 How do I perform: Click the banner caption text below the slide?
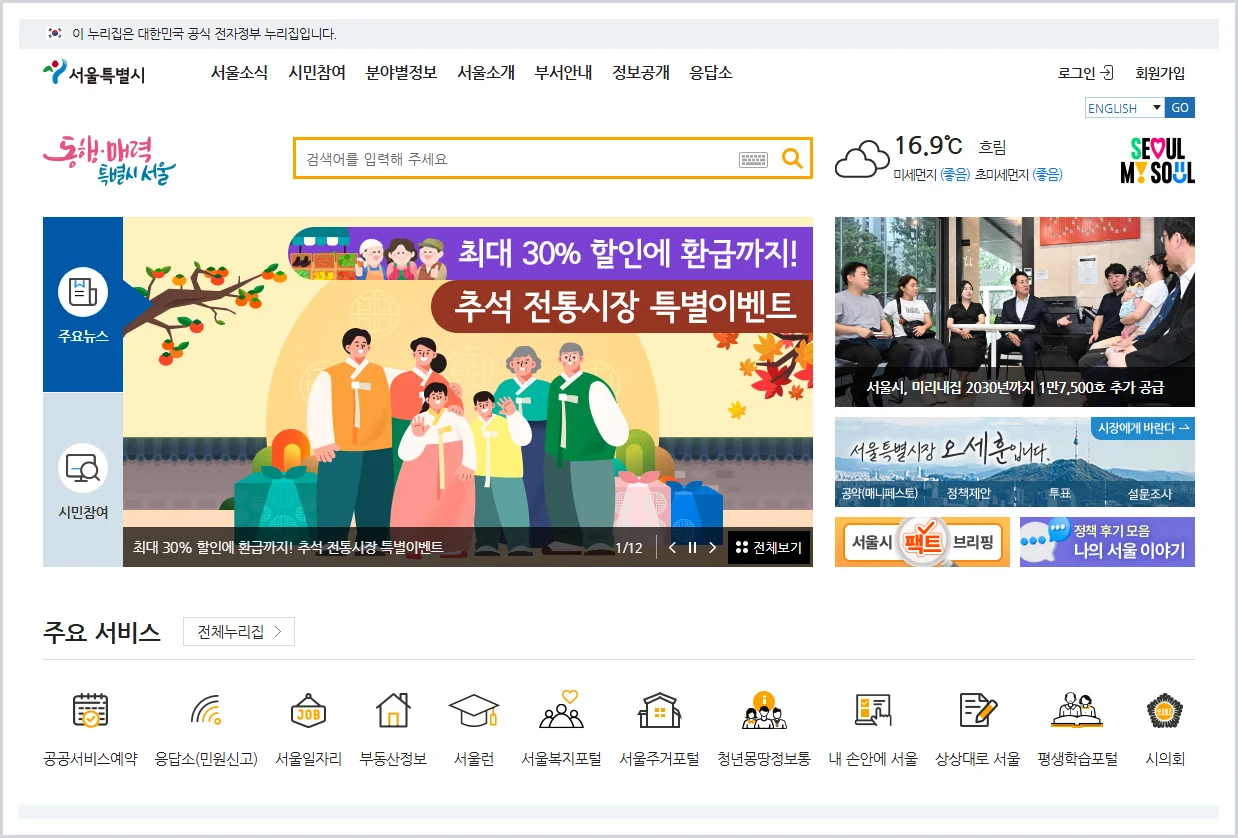click(288, 548)
